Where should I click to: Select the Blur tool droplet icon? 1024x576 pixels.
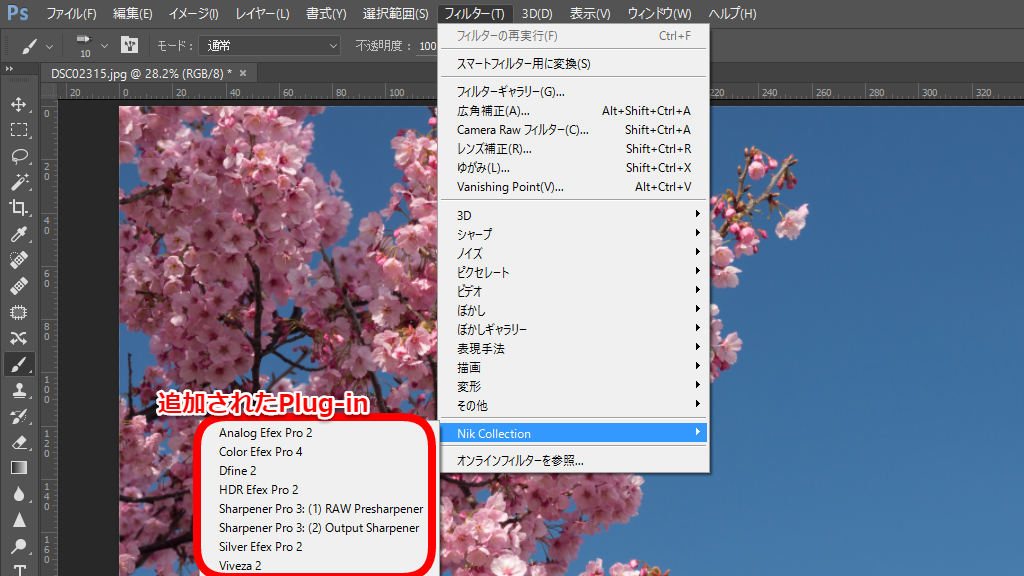19,494
